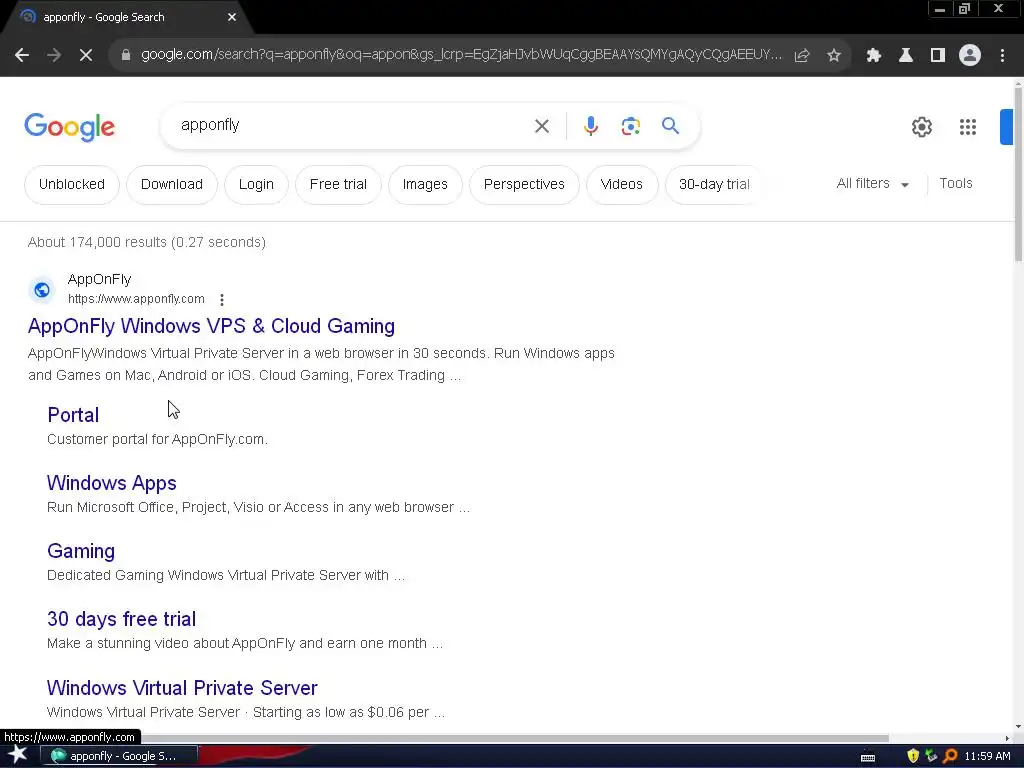This screenshot has width=1024, height=768.
Task: Open Google quick settings gear
Action: click(x=921, y=127)
